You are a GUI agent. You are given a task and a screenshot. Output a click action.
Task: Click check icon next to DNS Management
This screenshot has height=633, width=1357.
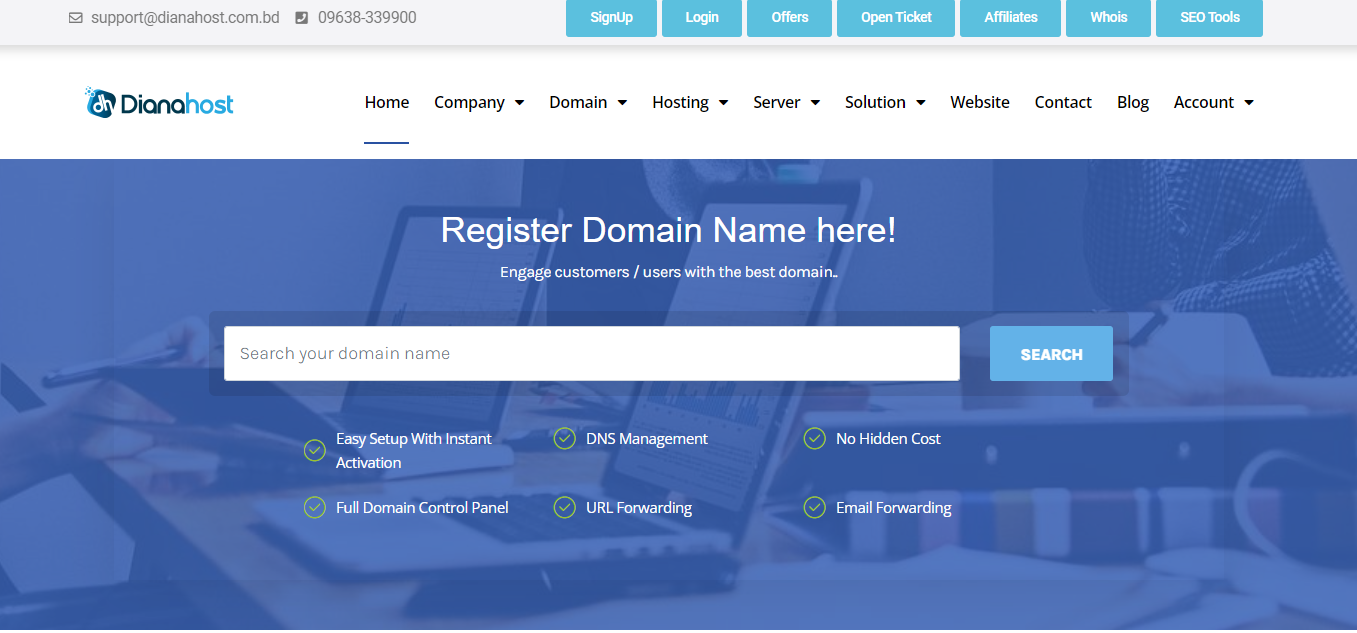coord(564,439)
